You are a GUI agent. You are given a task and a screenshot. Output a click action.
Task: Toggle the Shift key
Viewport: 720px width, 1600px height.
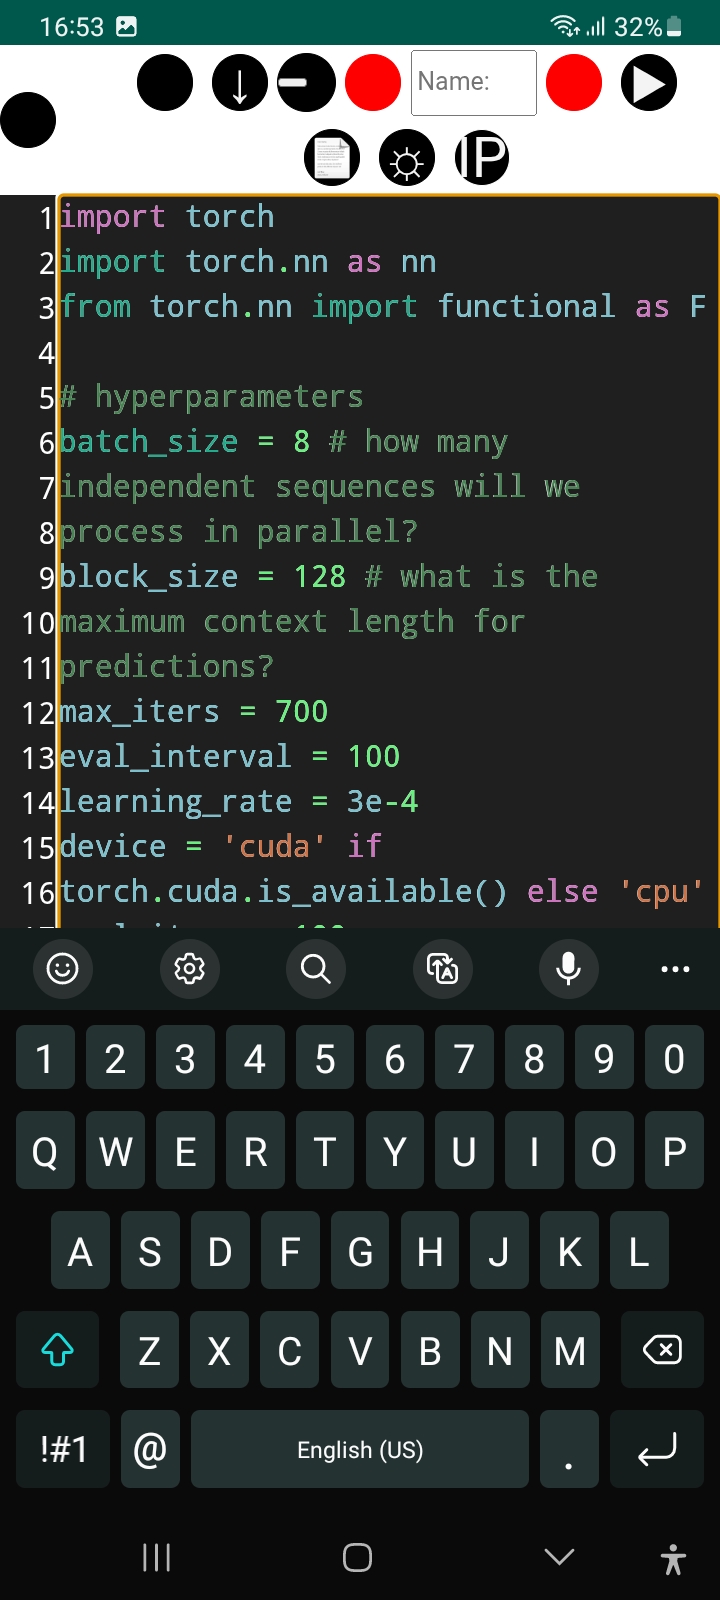[x=58, y=1350]
